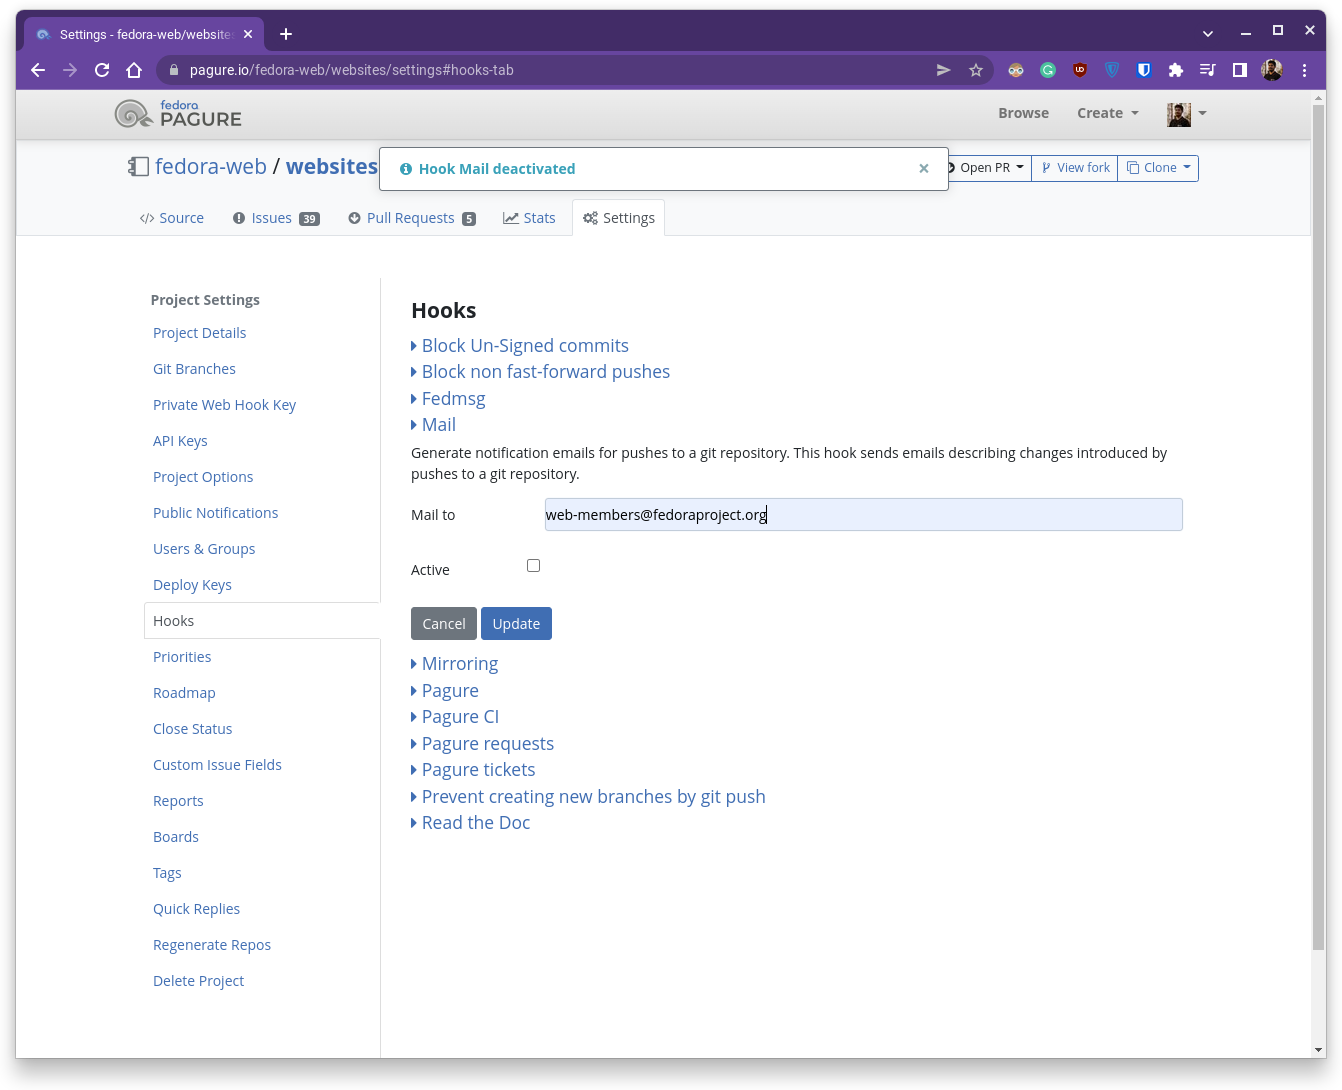Open the Bitwarden extension
The width and height of the screenshot is (1342, 1090).
[1144, 70]
